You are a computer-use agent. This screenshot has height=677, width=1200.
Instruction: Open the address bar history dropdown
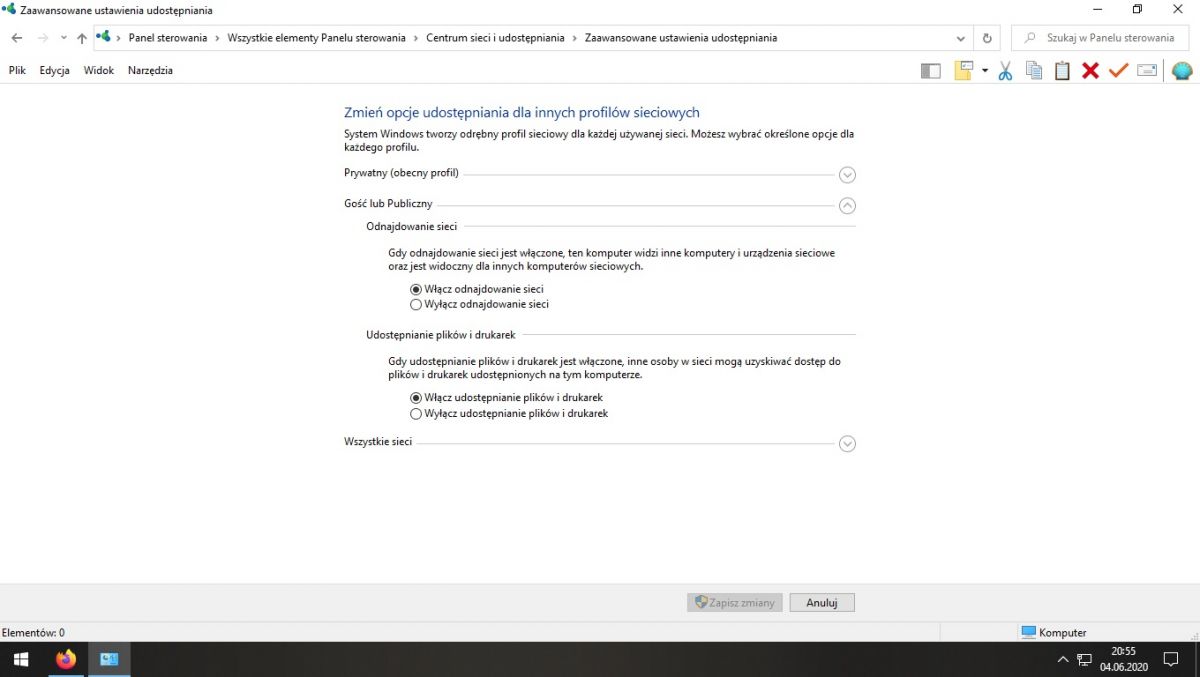click(961, 38)
